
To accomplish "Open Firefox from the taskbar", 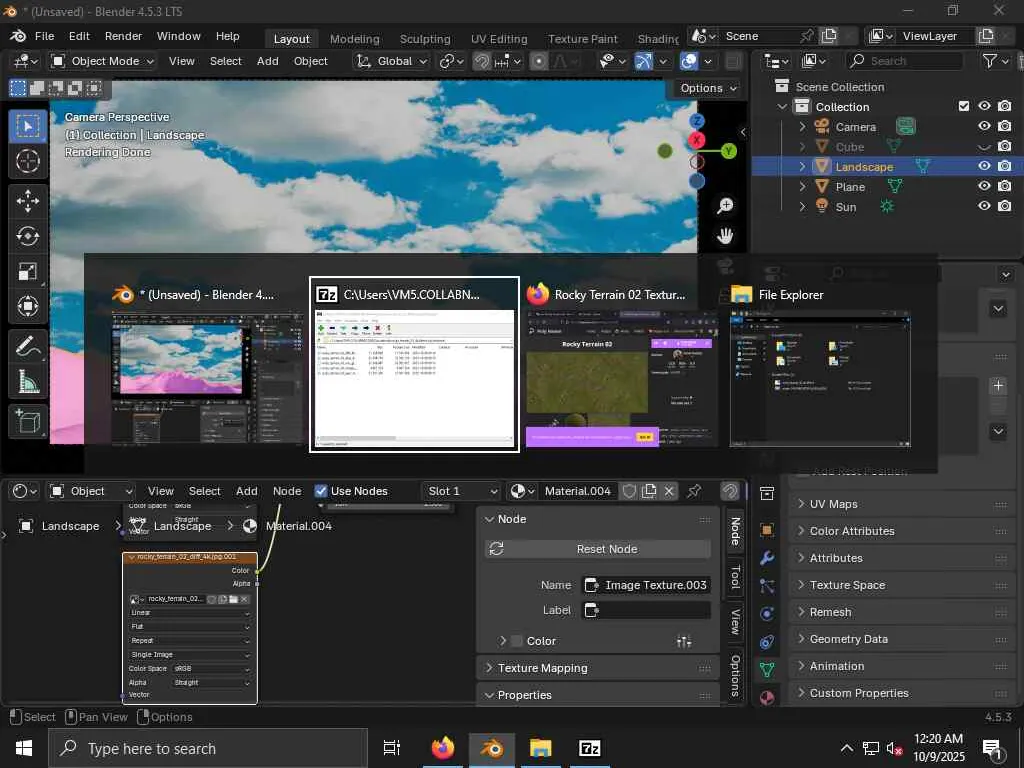I will pyautogui.click(x=442, y=748).
